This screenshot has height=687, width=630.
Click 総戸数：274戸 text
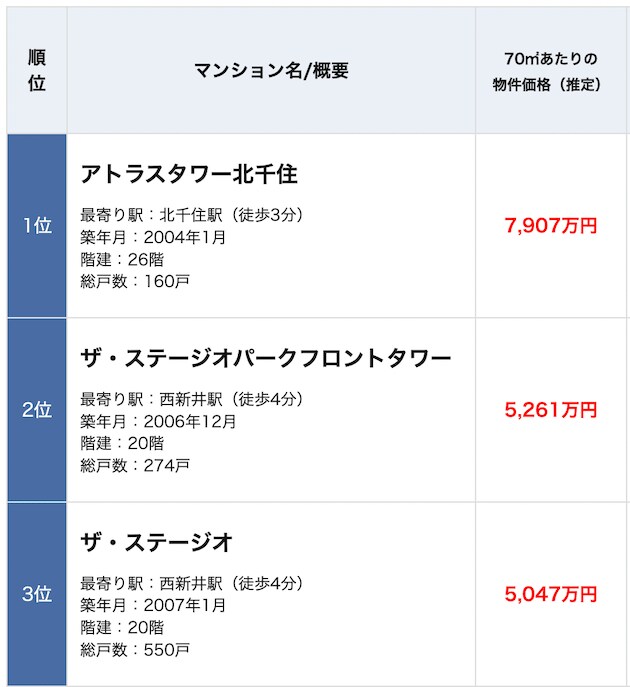pos(135,465)
